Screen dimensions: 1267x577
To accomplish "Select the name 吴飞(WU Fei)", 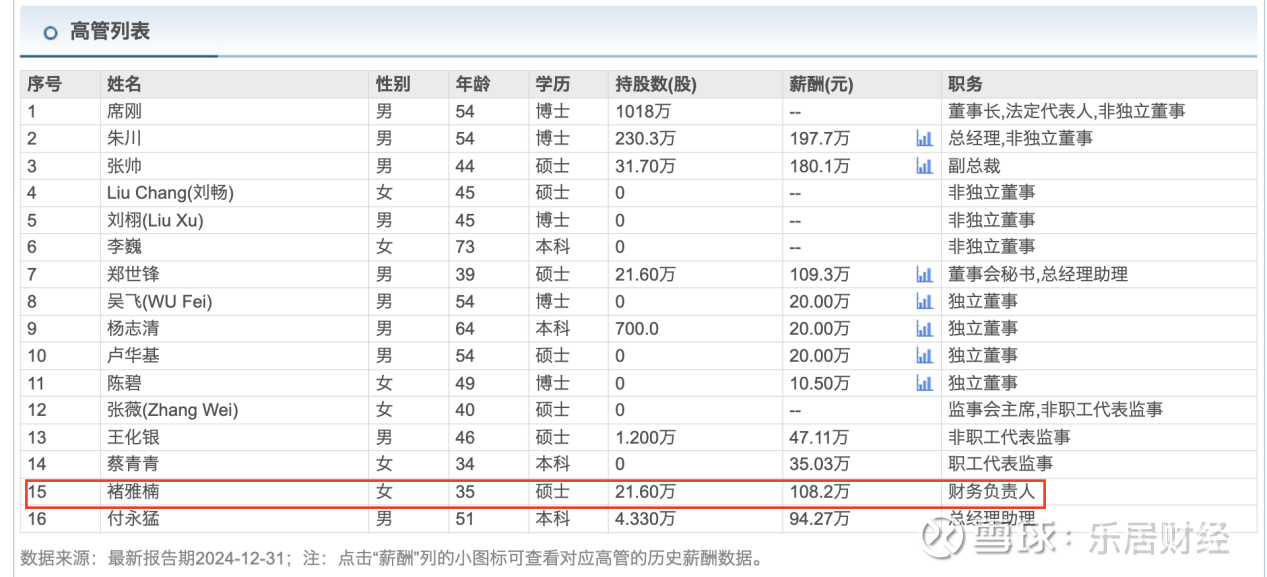I will pyautogui.click(x=160, y=301).
